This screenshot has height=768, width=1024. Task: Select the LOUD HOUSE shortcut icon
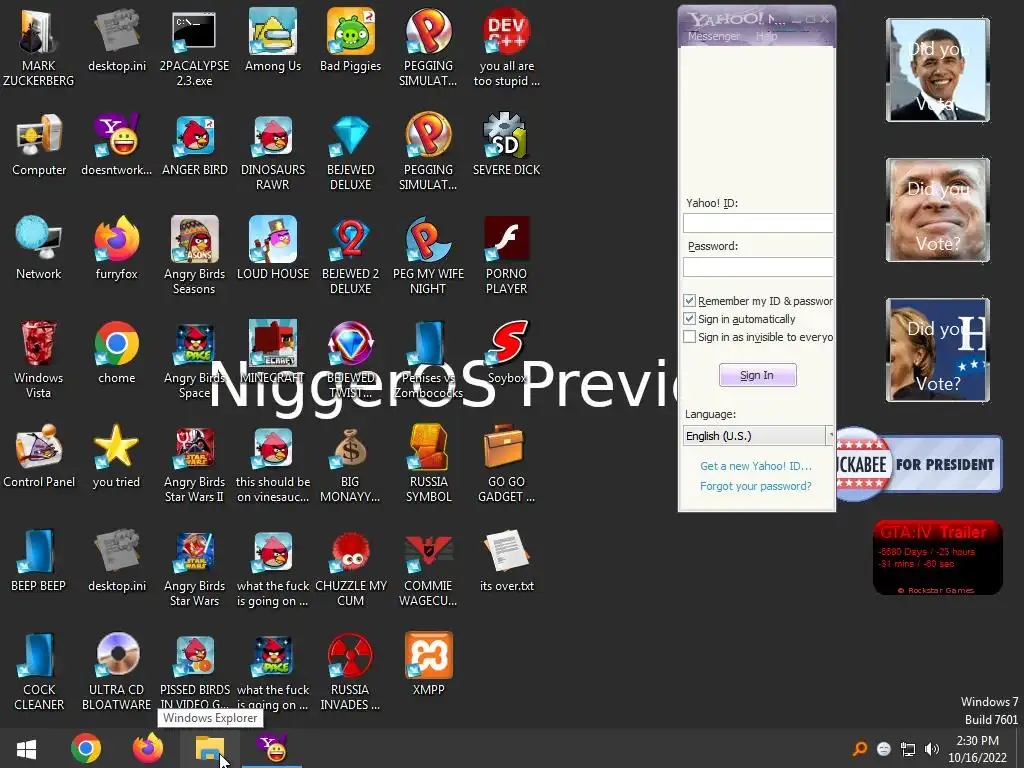pyautogui.click(x=272, y=248)
